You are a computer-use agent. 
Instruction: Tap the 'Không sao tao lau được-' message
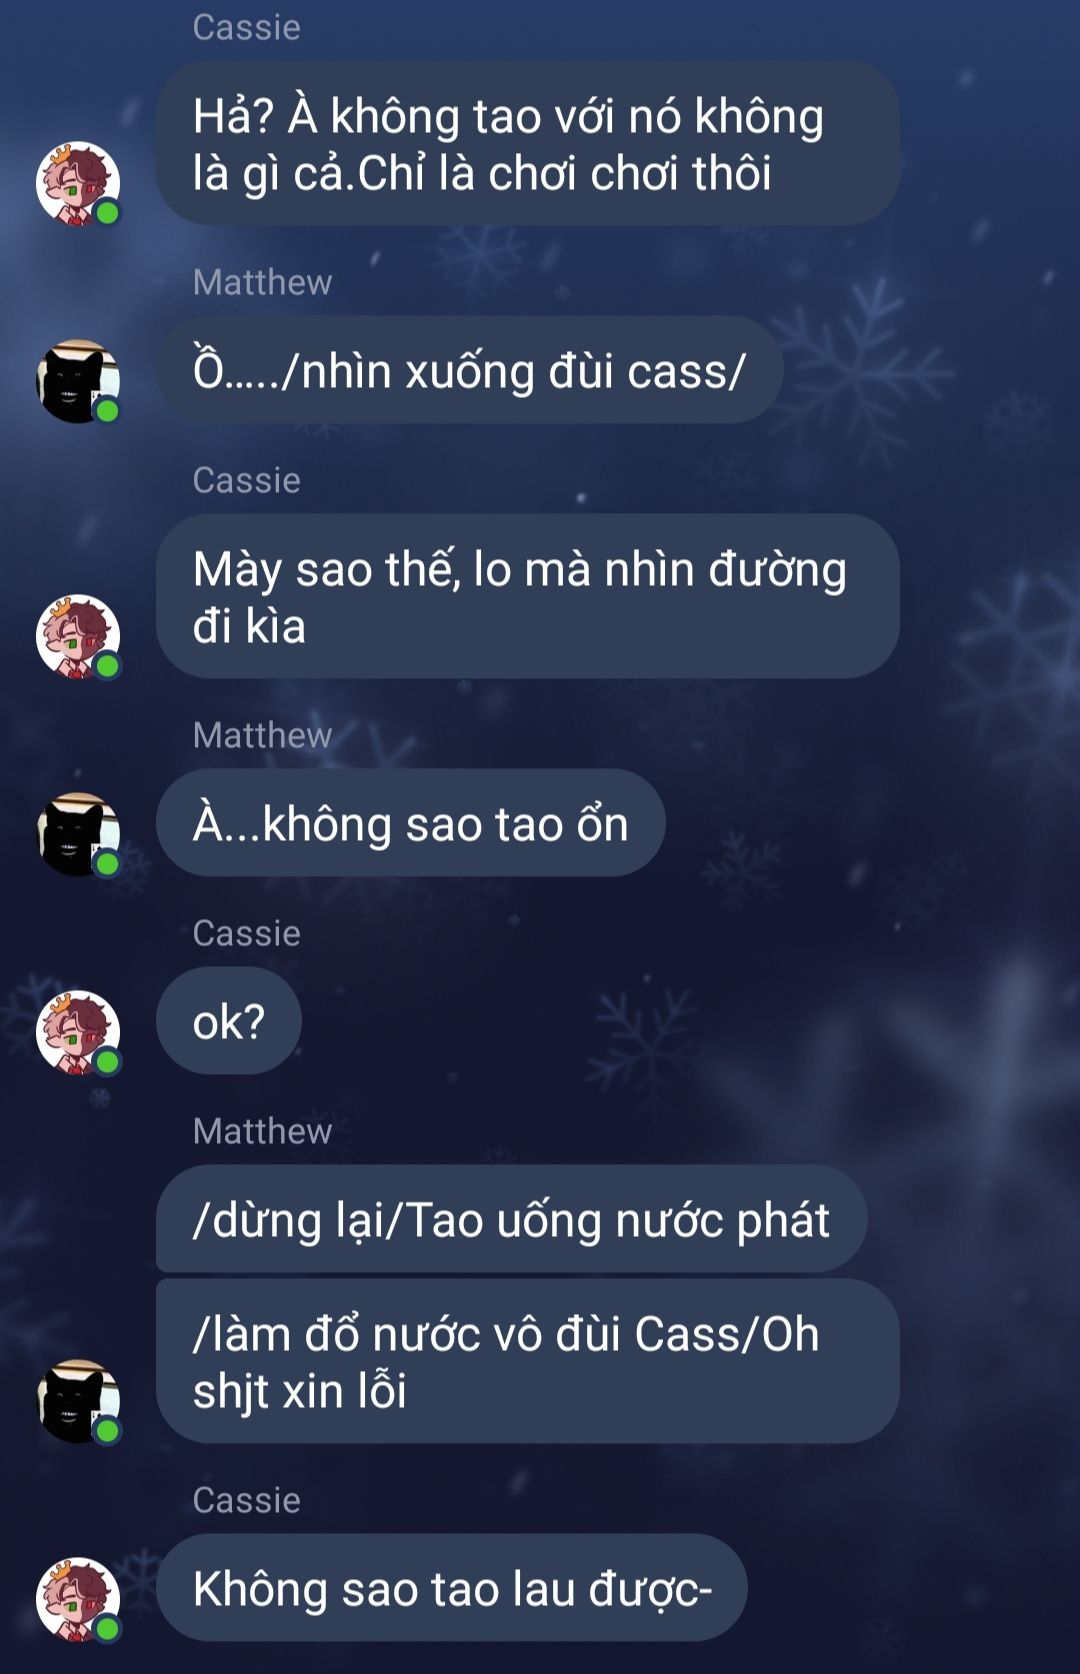coord(451,1588)
